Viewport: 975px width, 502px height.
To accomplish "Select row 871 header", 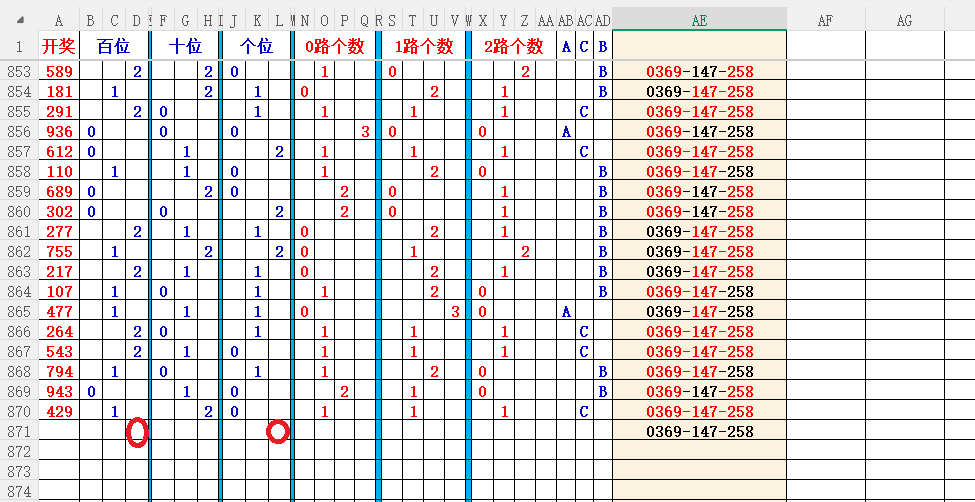I will (x=19, y=430).
